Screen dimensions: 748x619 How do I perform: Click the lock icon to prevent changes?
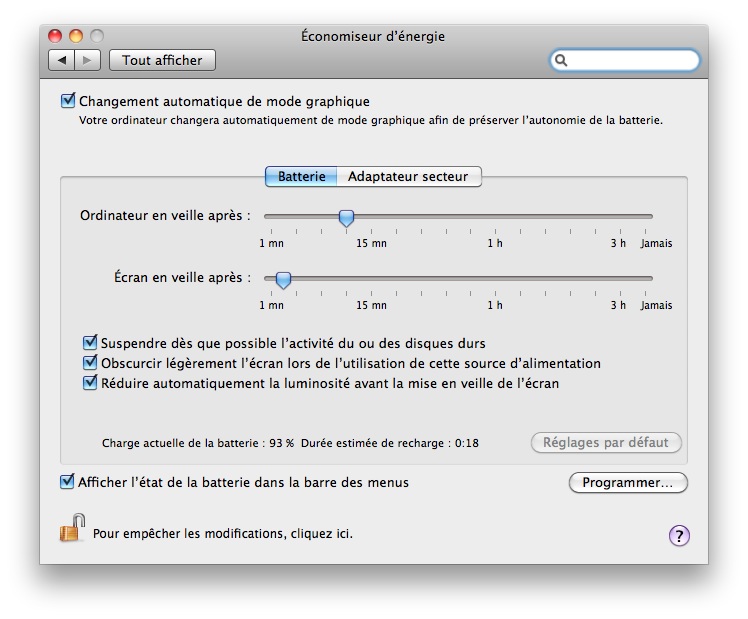[72, 528]
